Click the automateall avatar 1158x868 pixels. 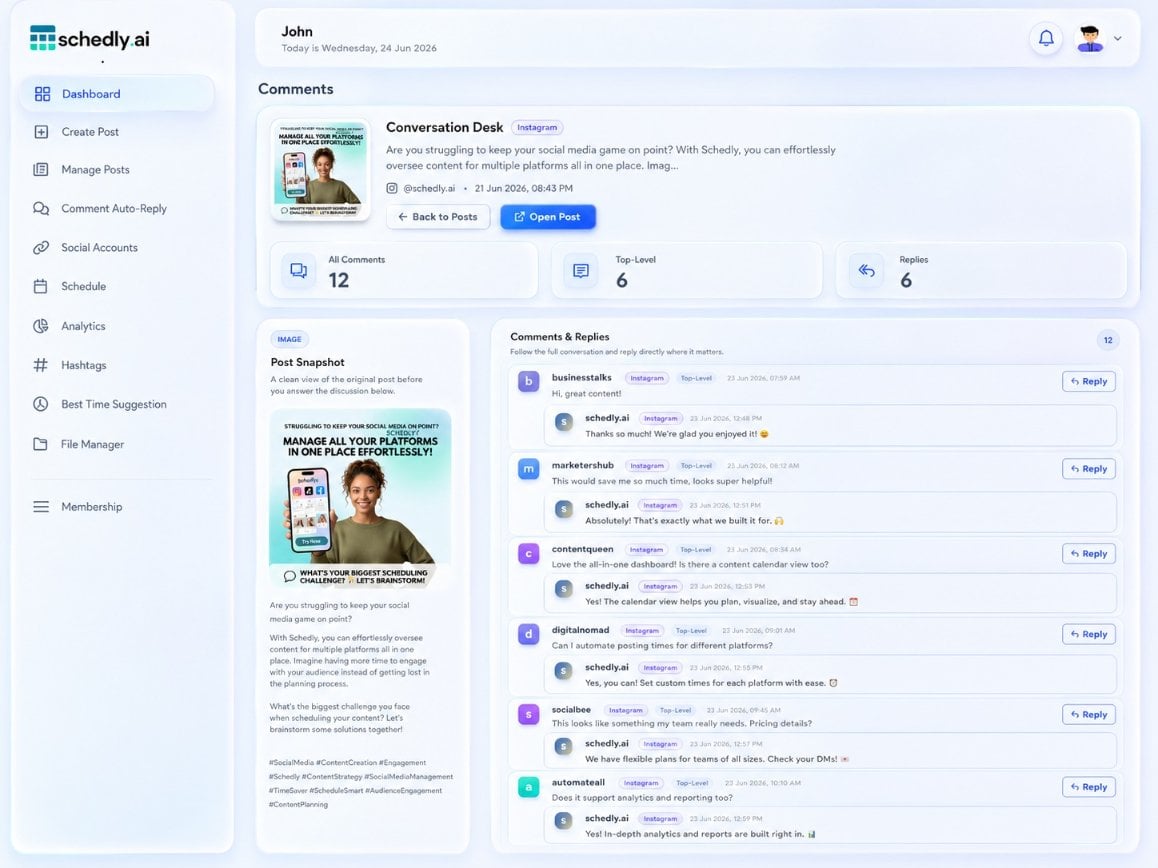point(528,787)
